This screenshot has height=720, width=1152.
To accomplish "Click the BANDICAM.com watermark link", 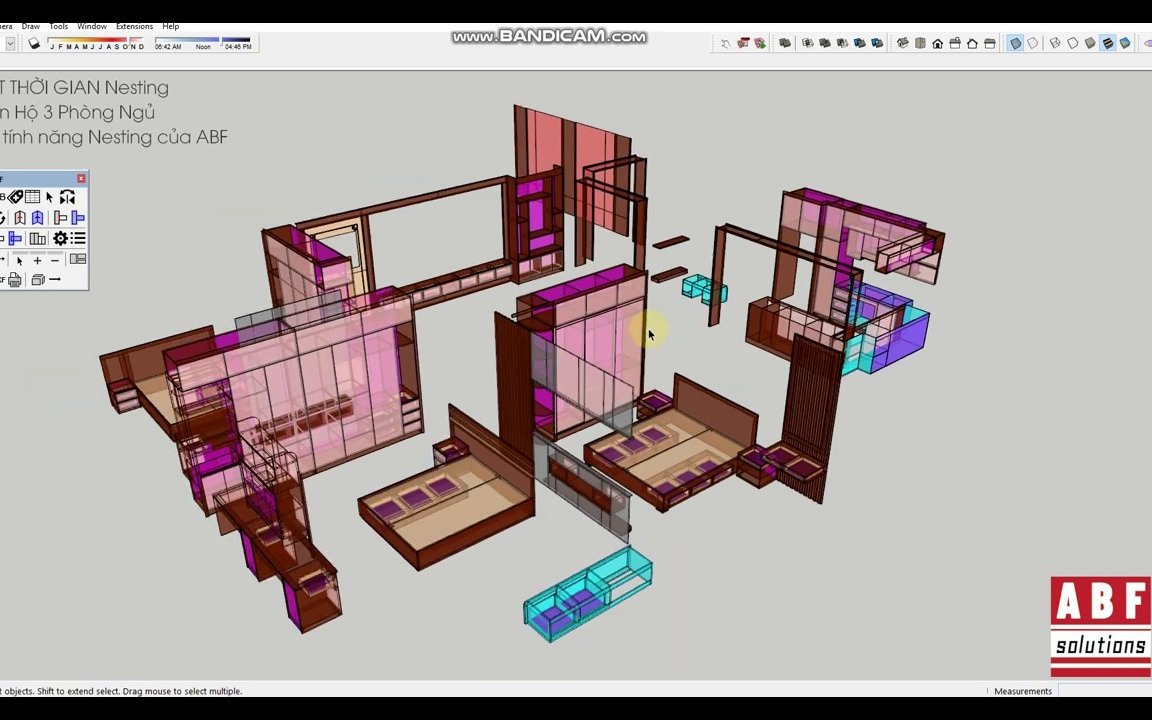I will (x=549, y=36).
